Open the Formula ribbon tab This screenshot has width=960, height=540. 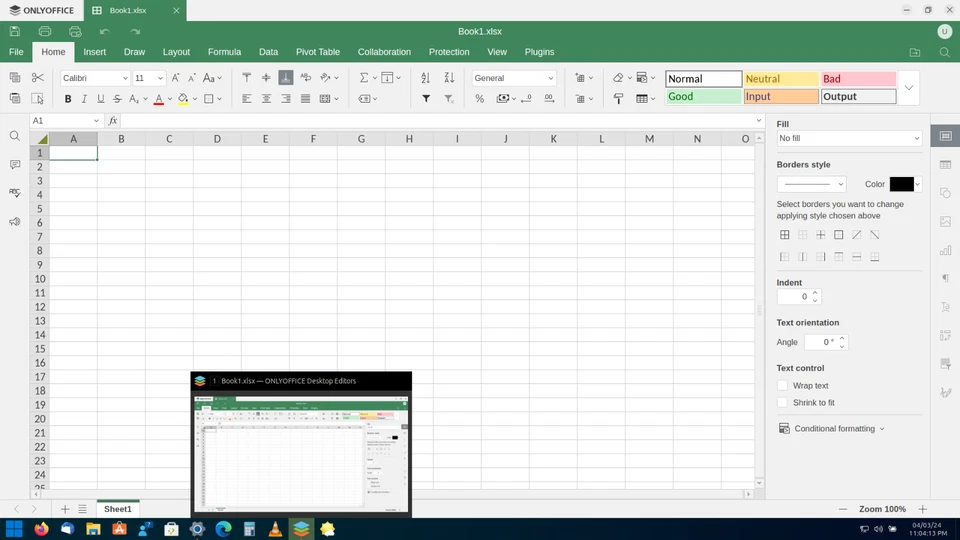(224, 52)
